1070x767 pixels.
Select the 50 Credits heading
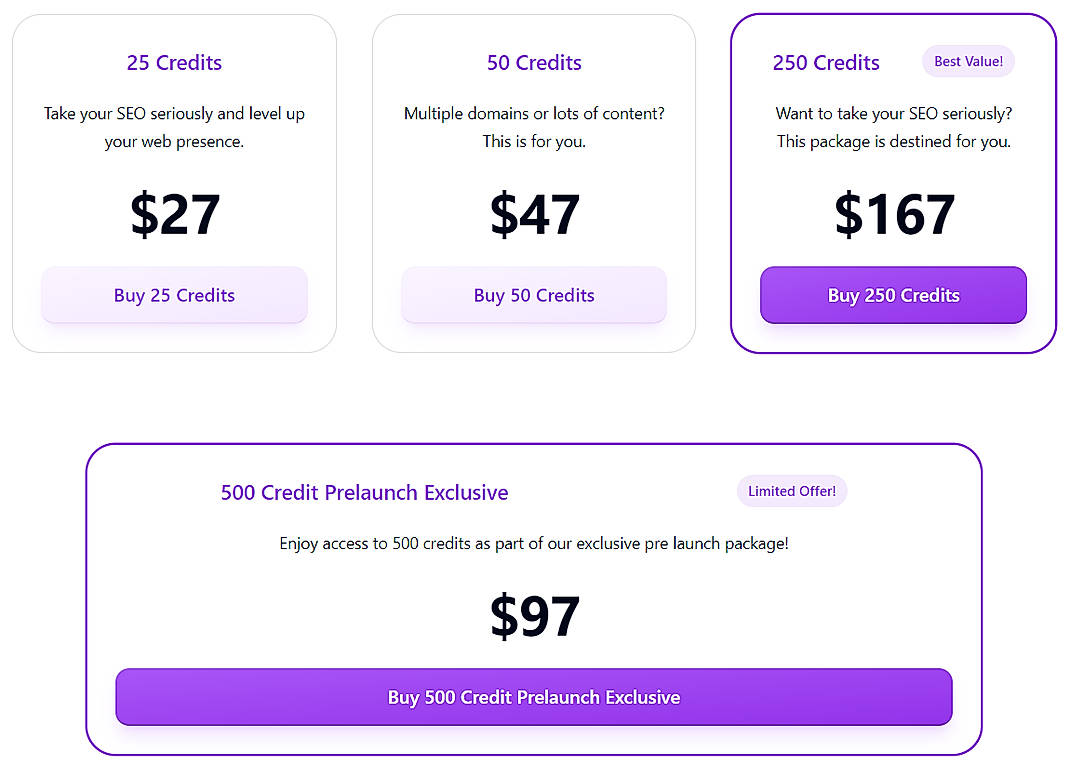coord(534,62)
